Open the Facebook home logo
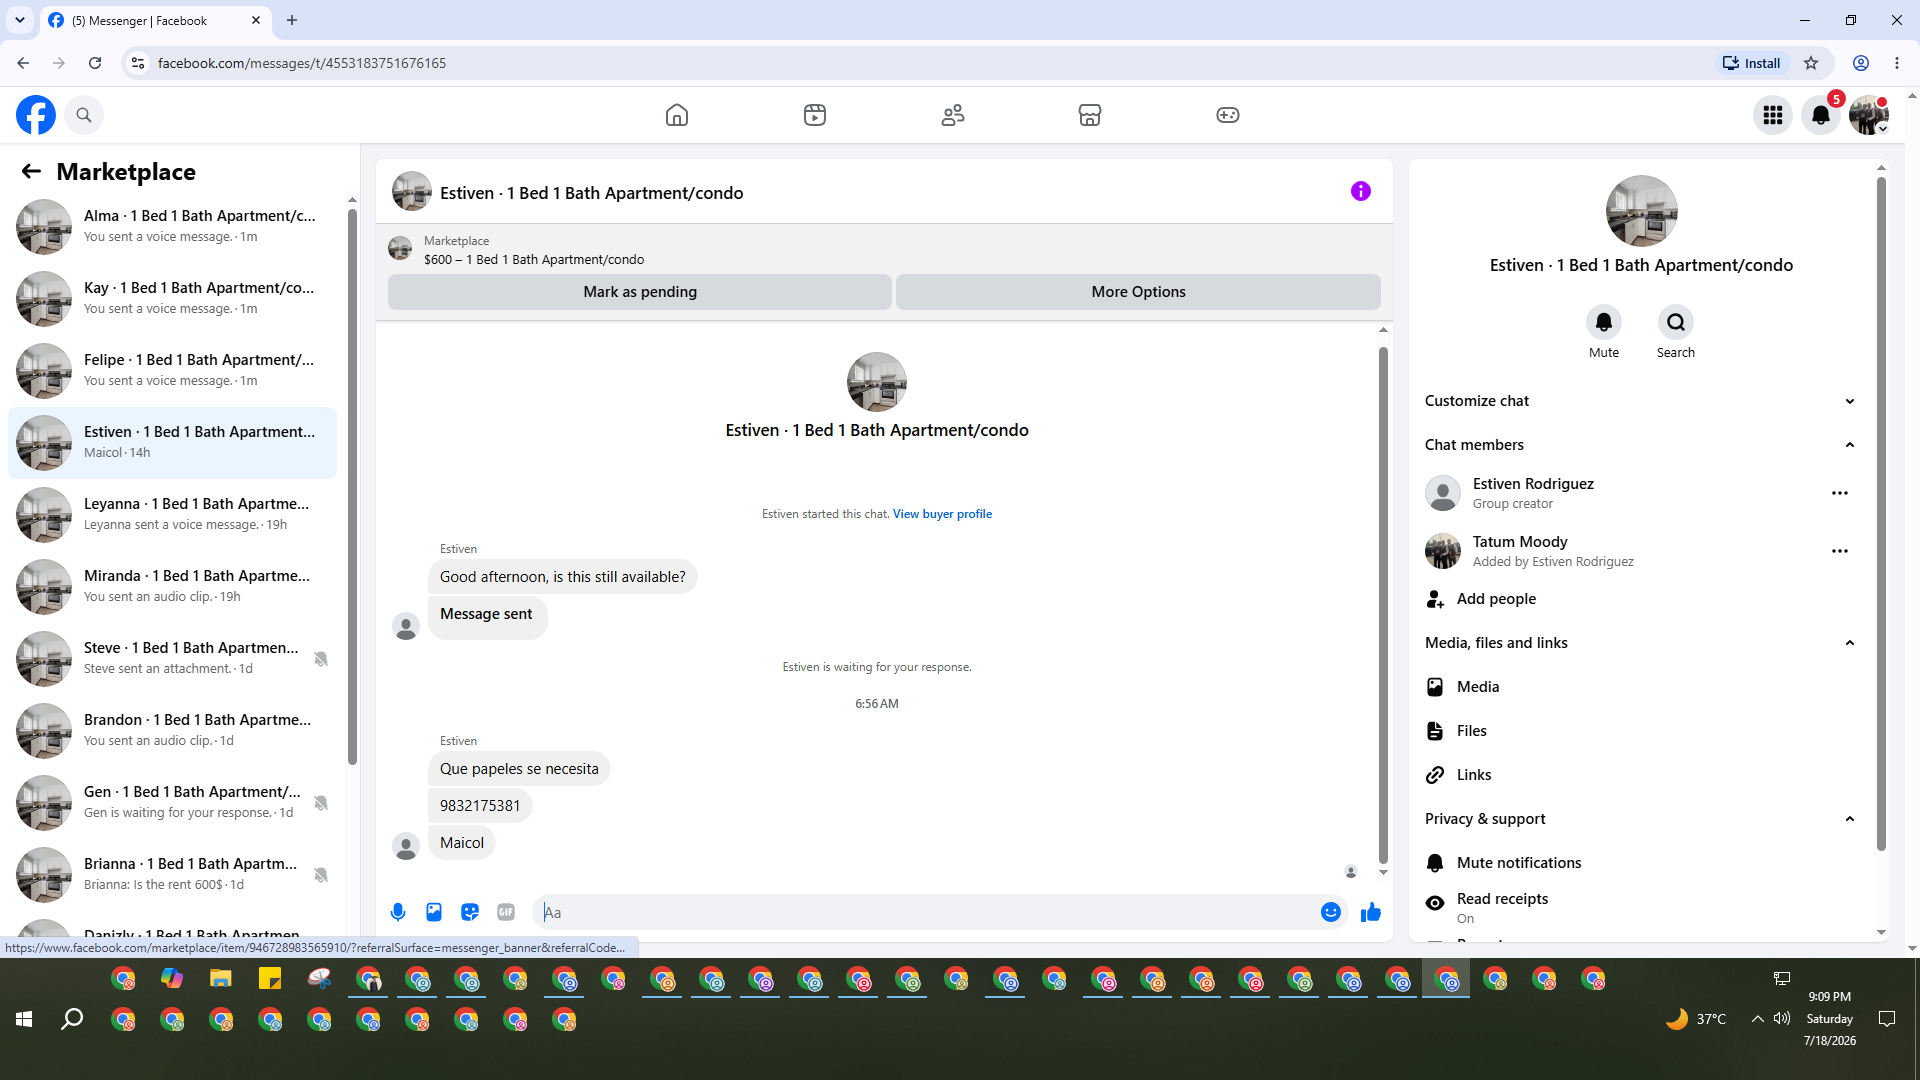The width and height of the screenshot is (1920, 1080). click(36, 115)
